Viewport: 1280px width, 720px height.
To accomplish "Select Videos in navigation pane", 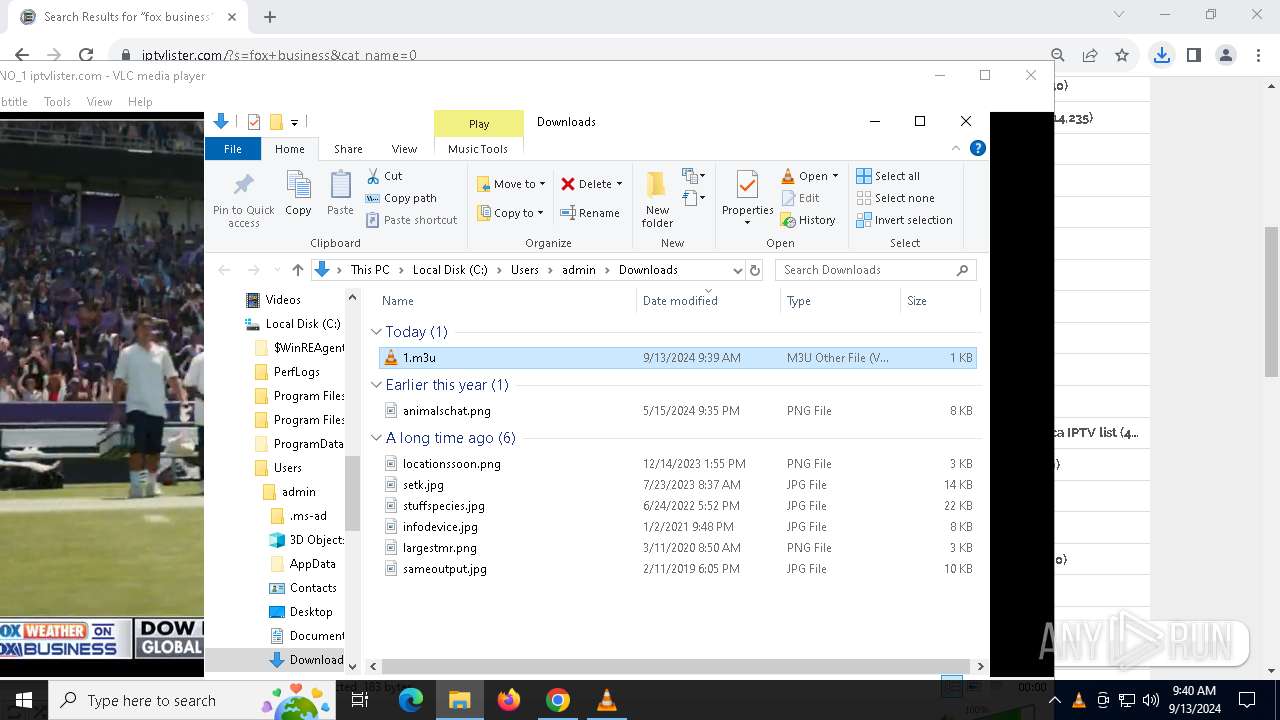I will click(283, 300).
